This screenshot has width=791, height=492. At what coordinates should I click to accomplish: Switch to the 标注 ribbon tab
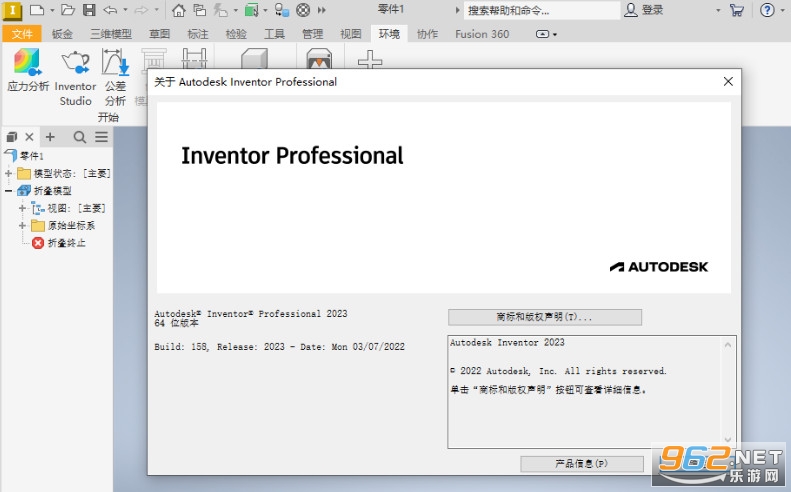point(198,34)
